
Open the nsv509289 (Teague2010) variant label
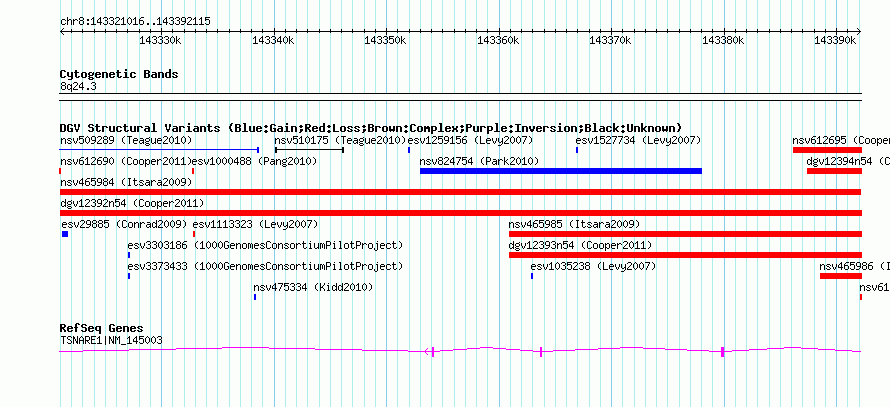[x=126, y=140]
